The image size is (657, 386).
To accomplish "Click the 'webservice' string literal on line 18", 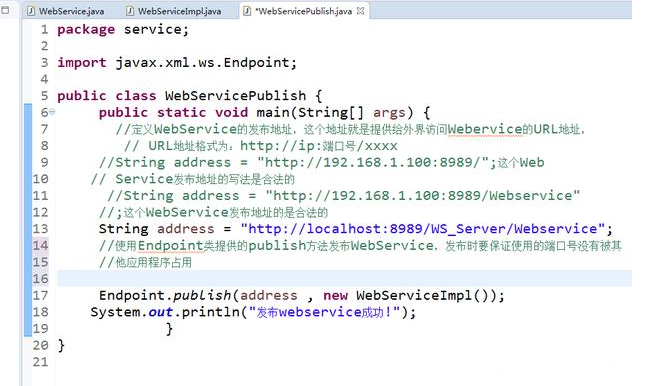I will (x=320, y=312).
